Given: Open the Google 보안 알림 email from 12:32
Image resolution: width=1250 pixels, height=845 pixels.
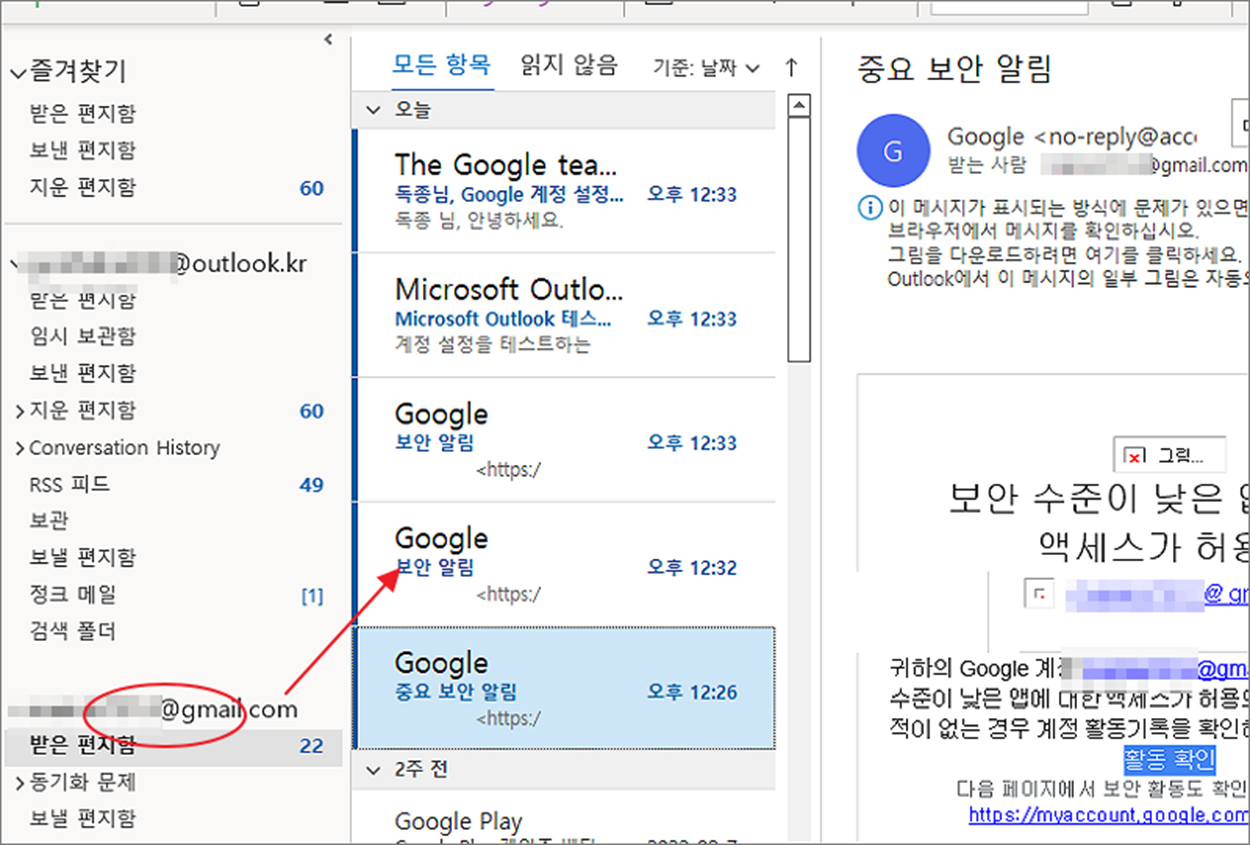Looking at the screenshot, I should pos(565,563).
